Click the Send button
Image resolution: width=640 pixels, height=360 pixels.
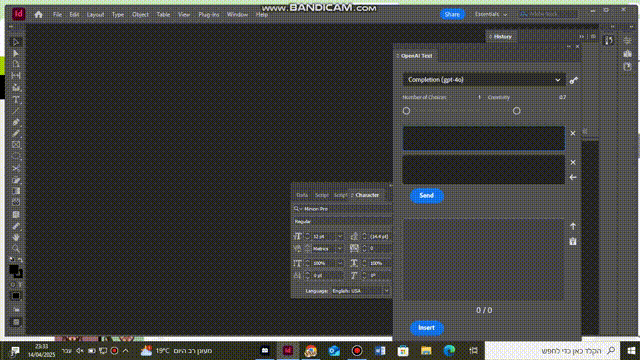(x=427, y=196)
